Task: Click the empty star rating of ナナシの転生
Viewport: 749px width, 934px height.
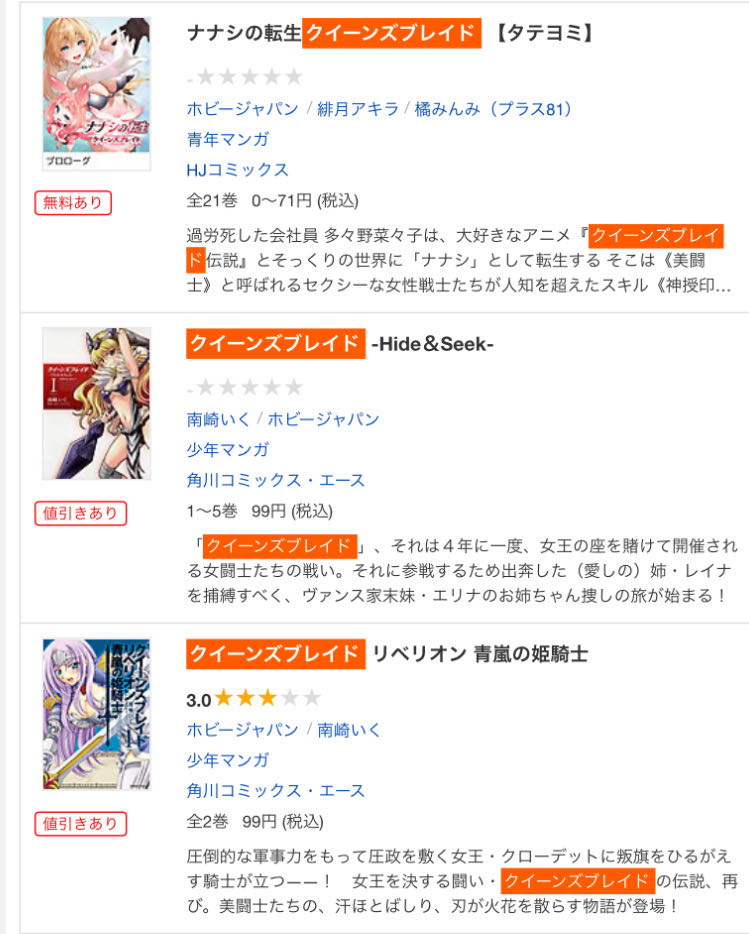Action: point(245,77)
